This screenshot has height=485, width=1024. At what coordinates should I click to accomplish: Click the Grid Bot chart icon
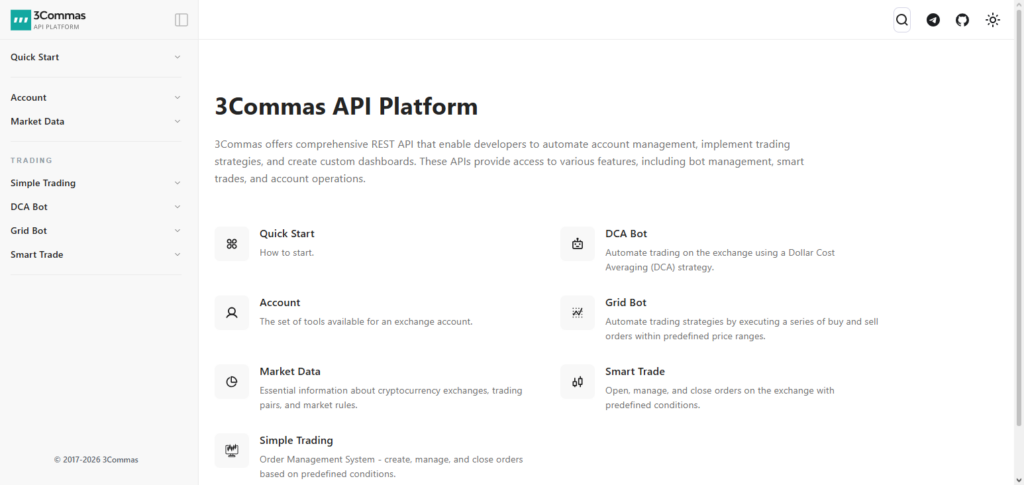[577, 313]
